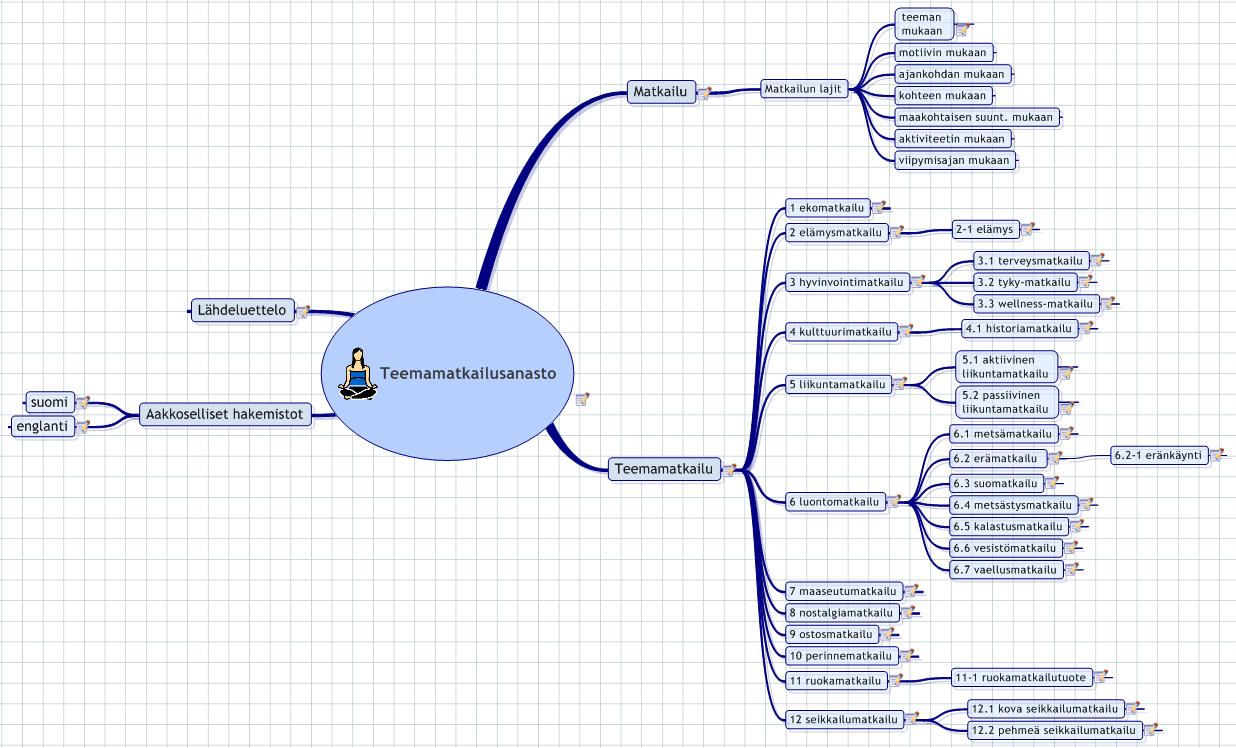Open the central topic's note icon

[582, 400]
